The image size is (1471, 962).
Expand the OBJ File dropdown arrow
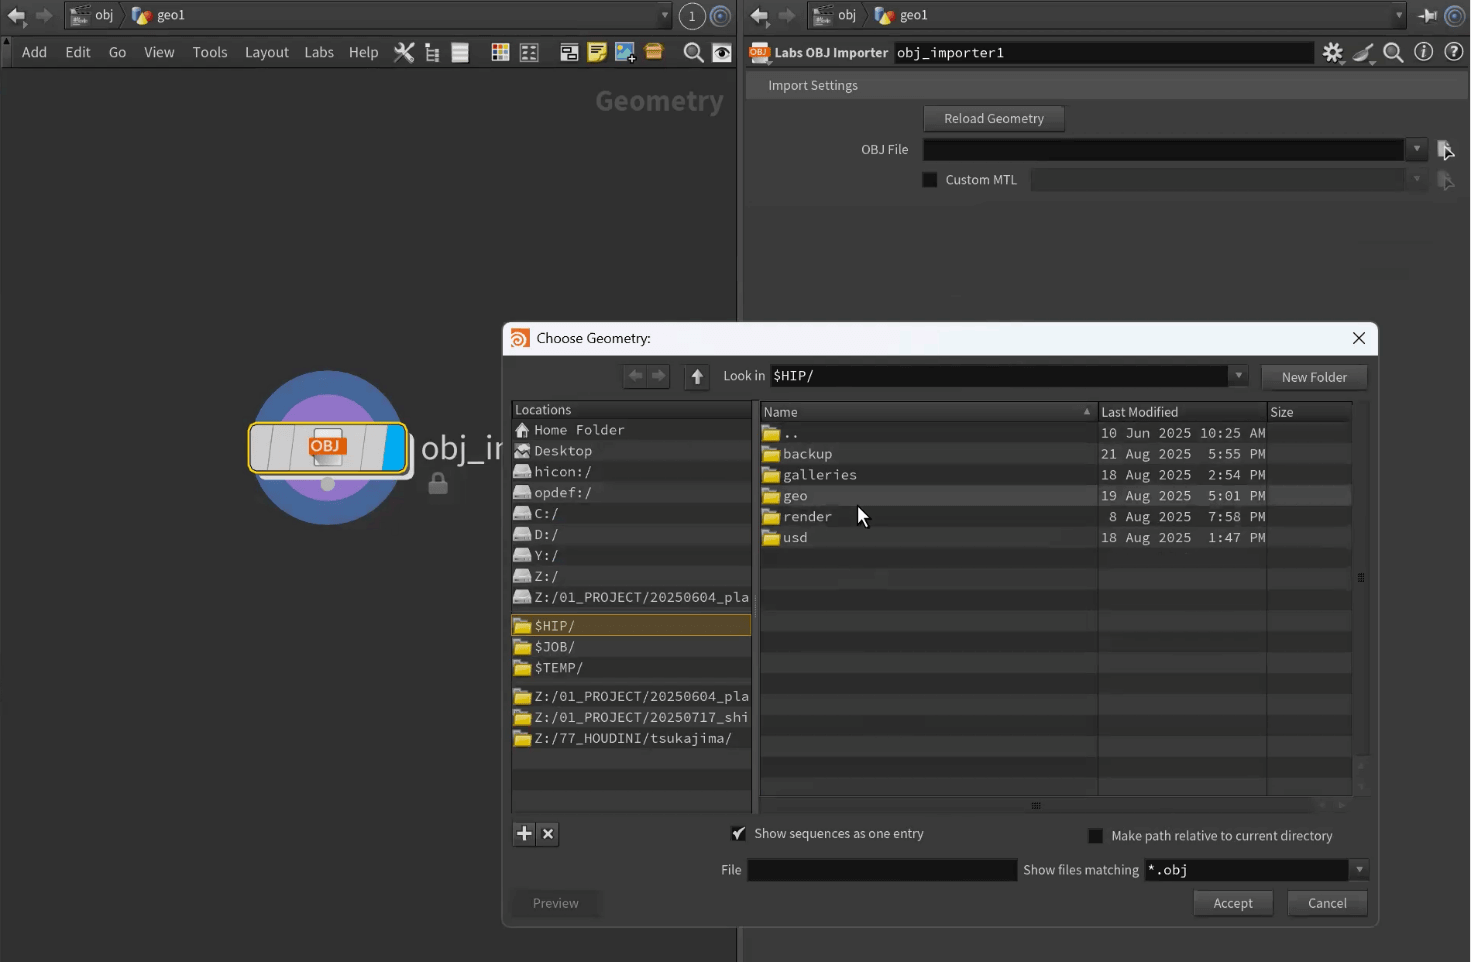pos(1416,149)
